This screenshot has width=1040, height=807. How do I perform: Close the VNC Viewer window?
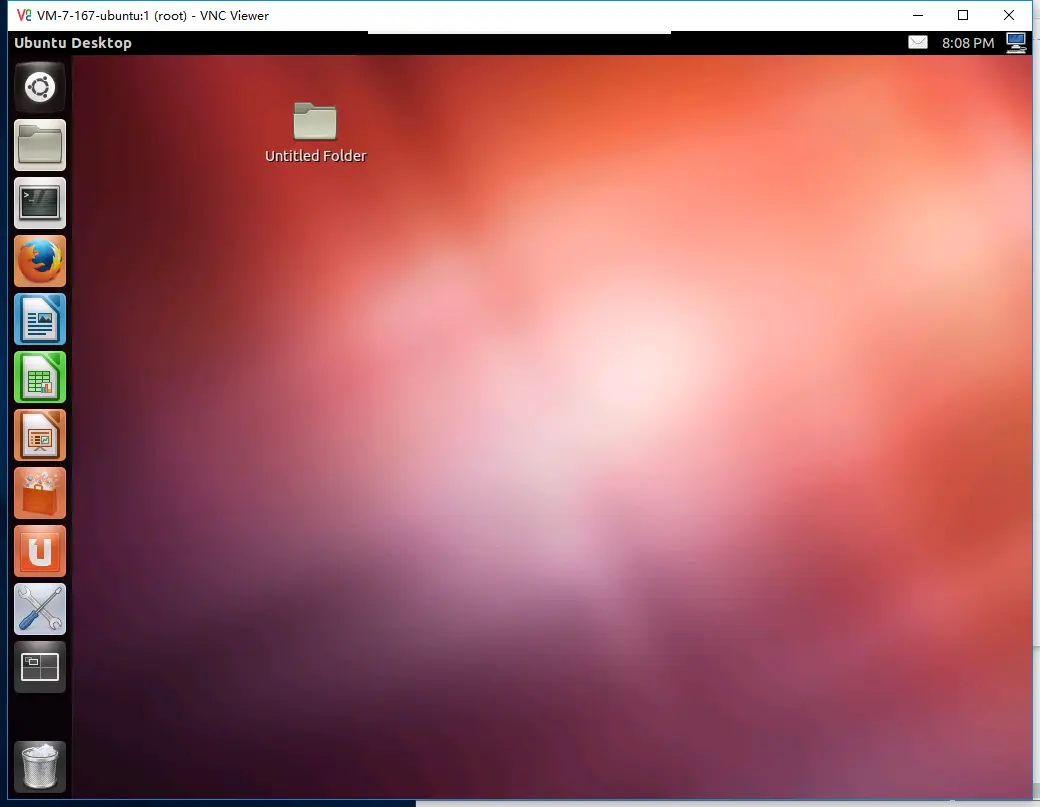click(1009, 15)
